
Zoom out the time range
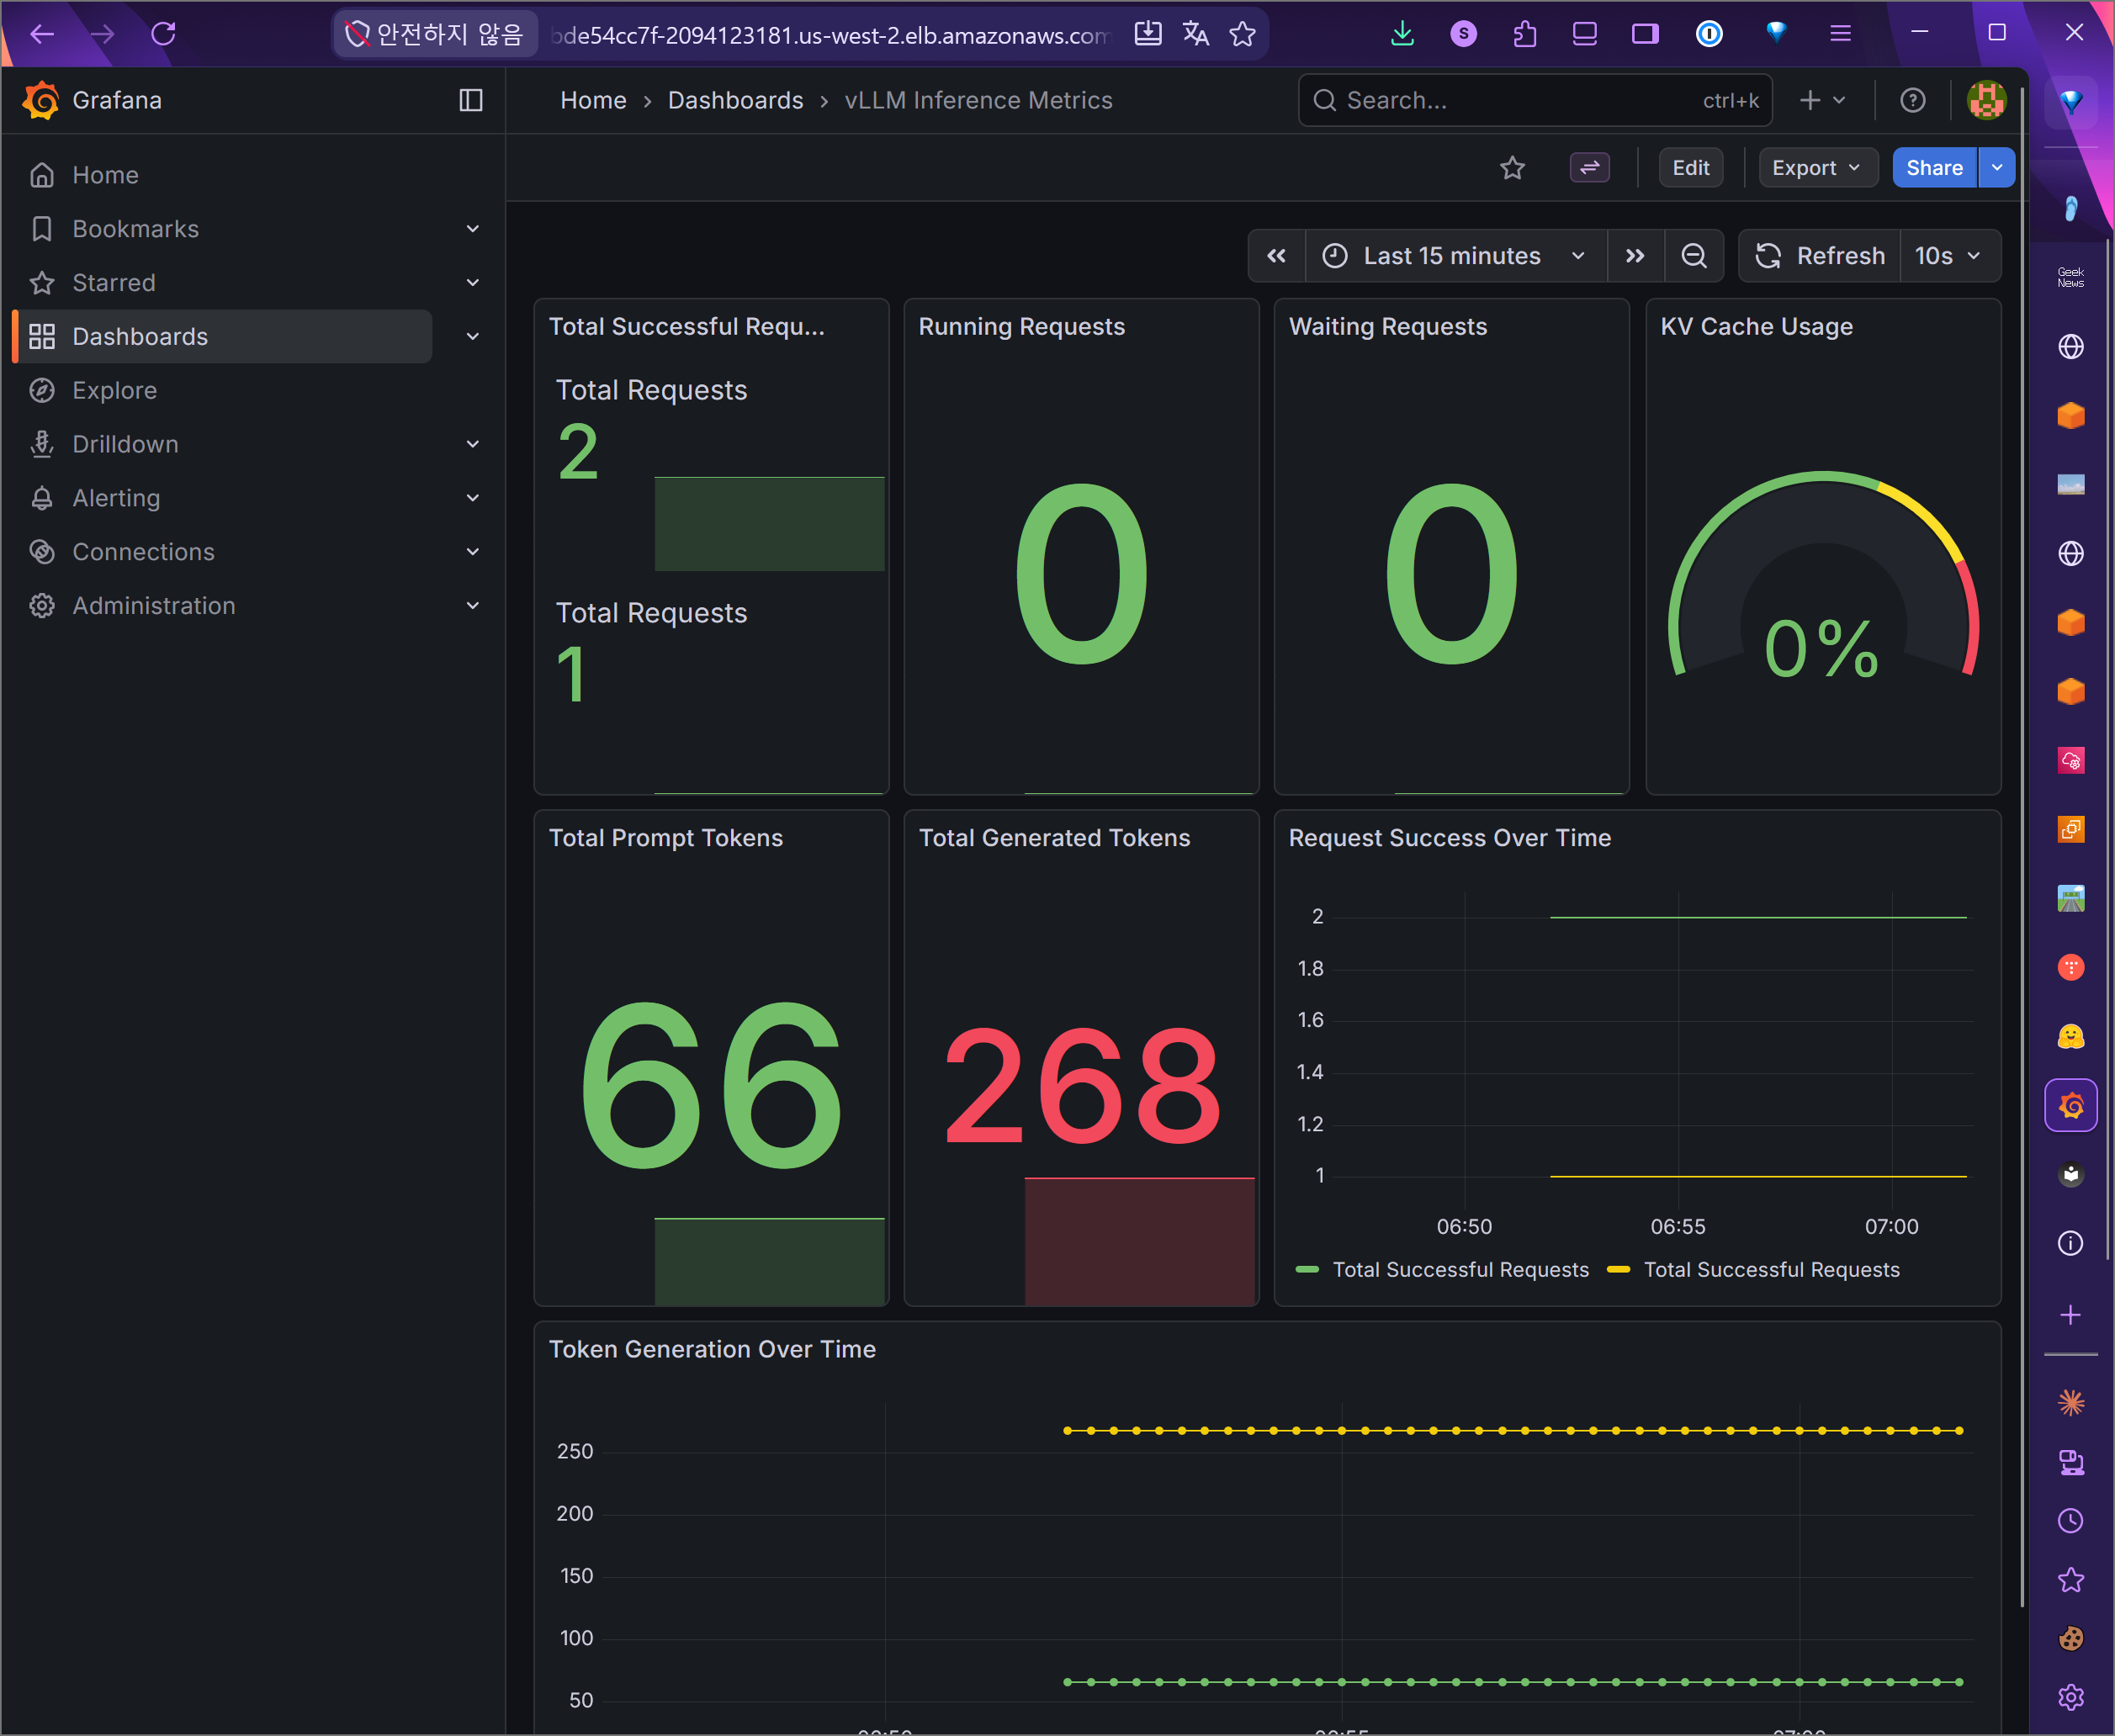[1693, 256]
